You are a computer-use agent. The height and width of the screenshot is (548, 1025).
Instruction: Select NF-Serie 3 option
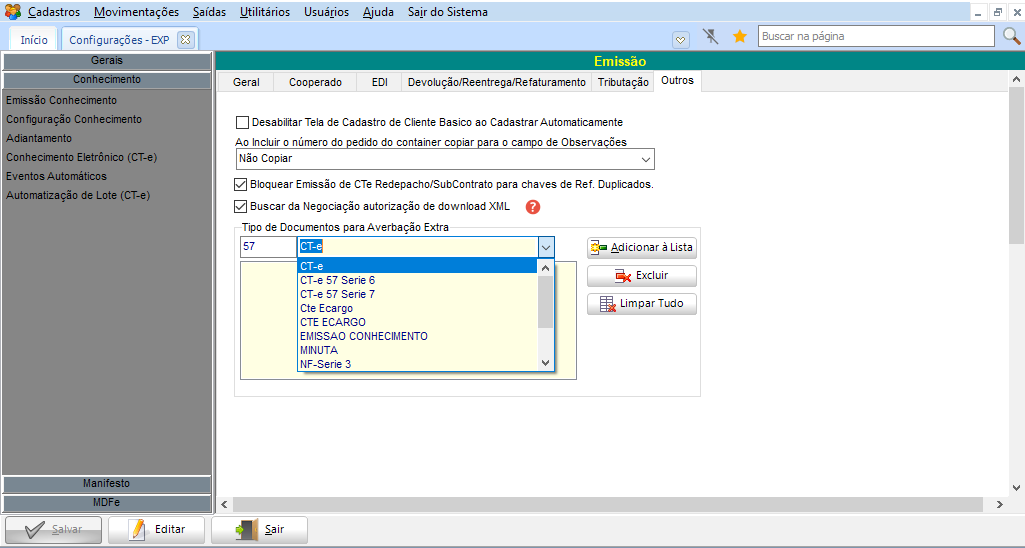pyautogui.click(x=418, y=364)
